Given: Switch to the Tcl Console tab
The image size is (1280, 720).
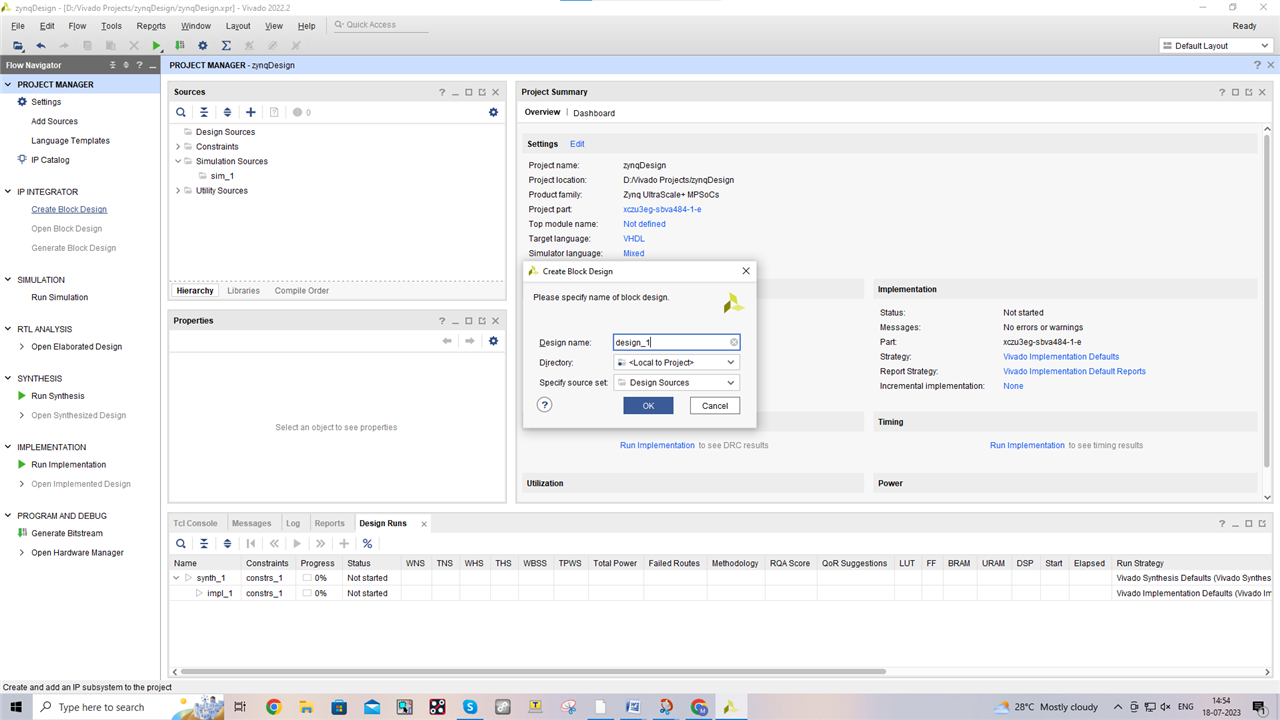Looking at the screenshot, I should pyautogui.click(x=195, y=523).
